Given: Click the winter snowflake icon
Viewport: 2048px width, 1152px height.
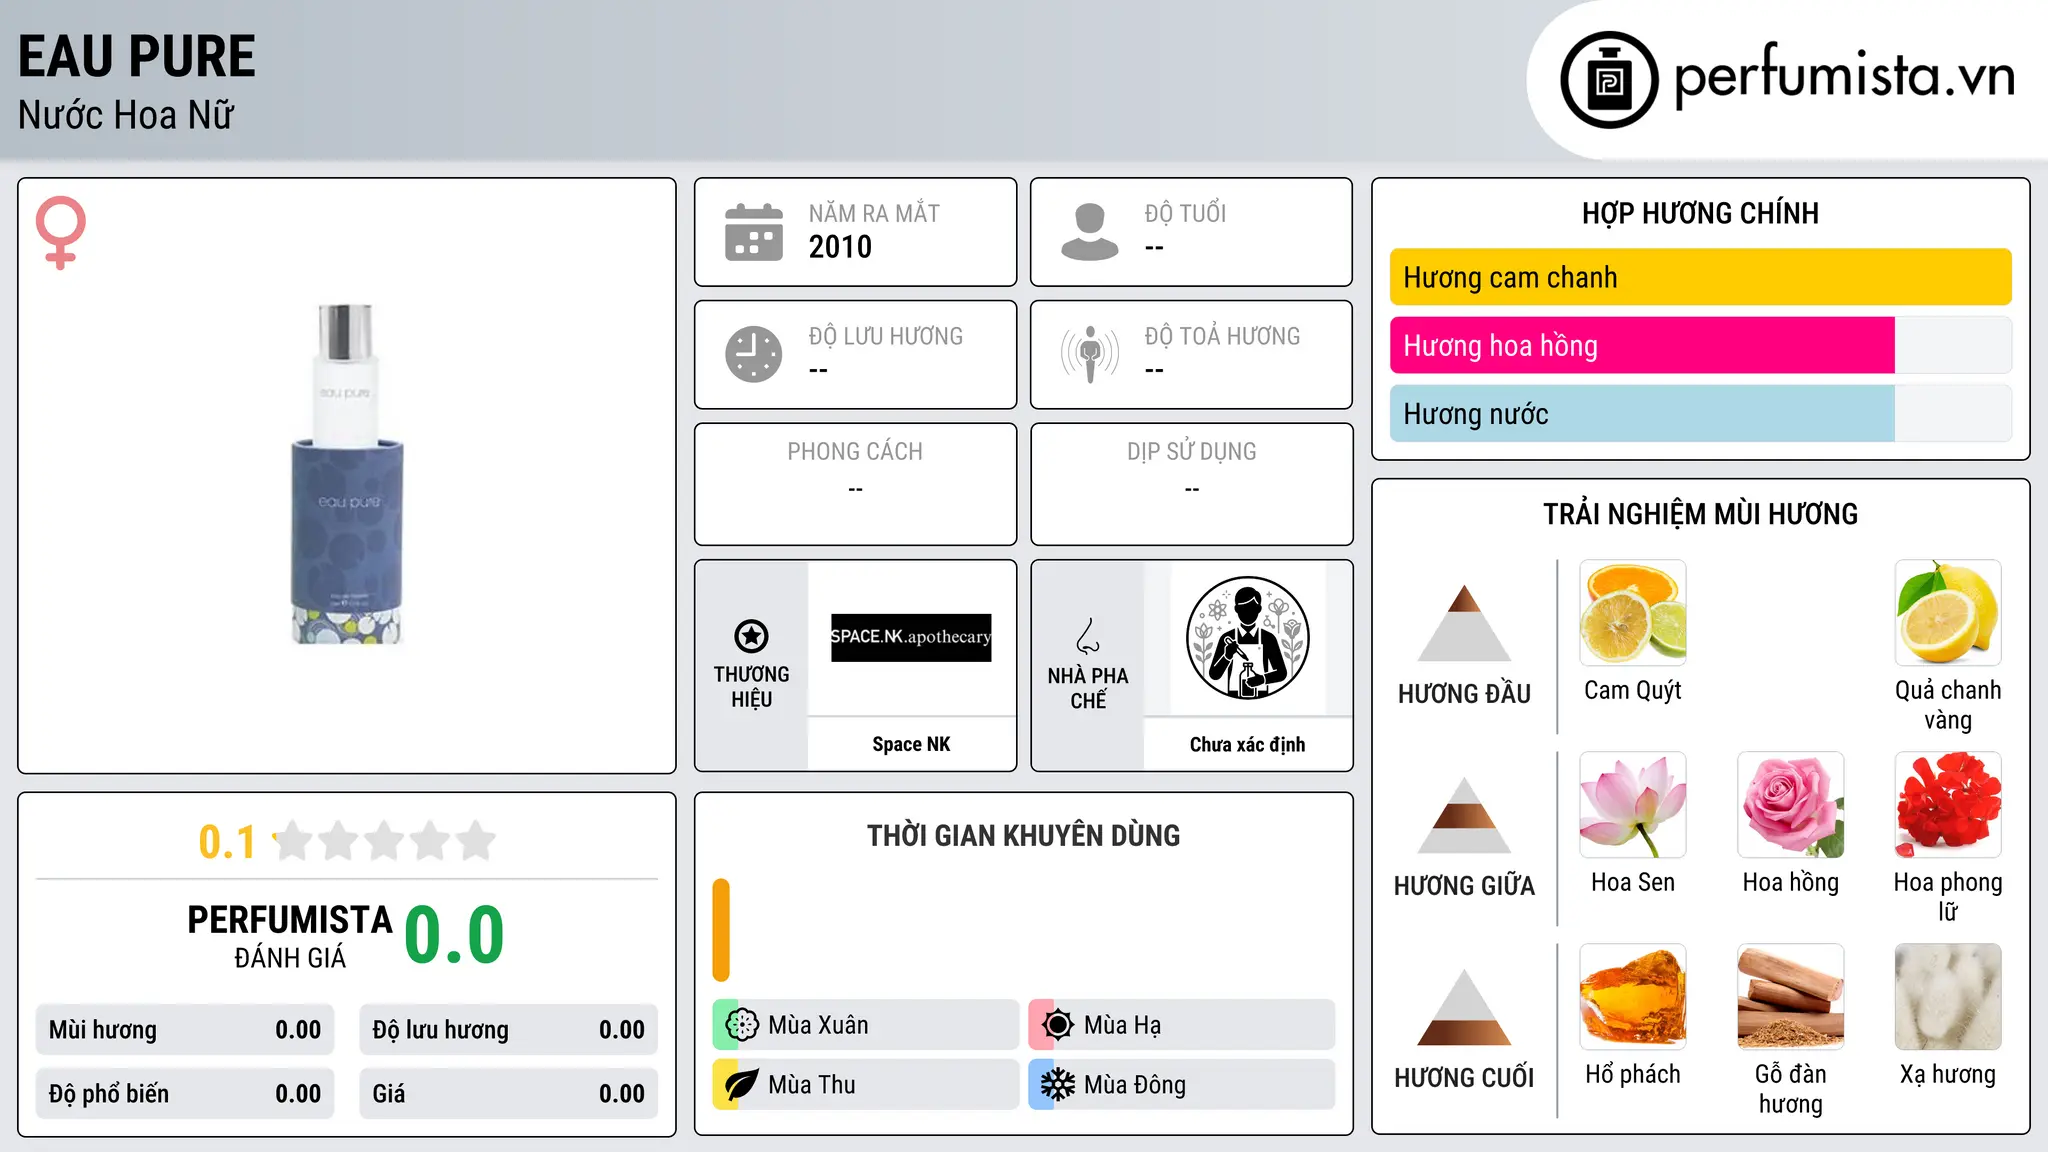Looking at the screenshot, I should [x=1057, y=1085].
